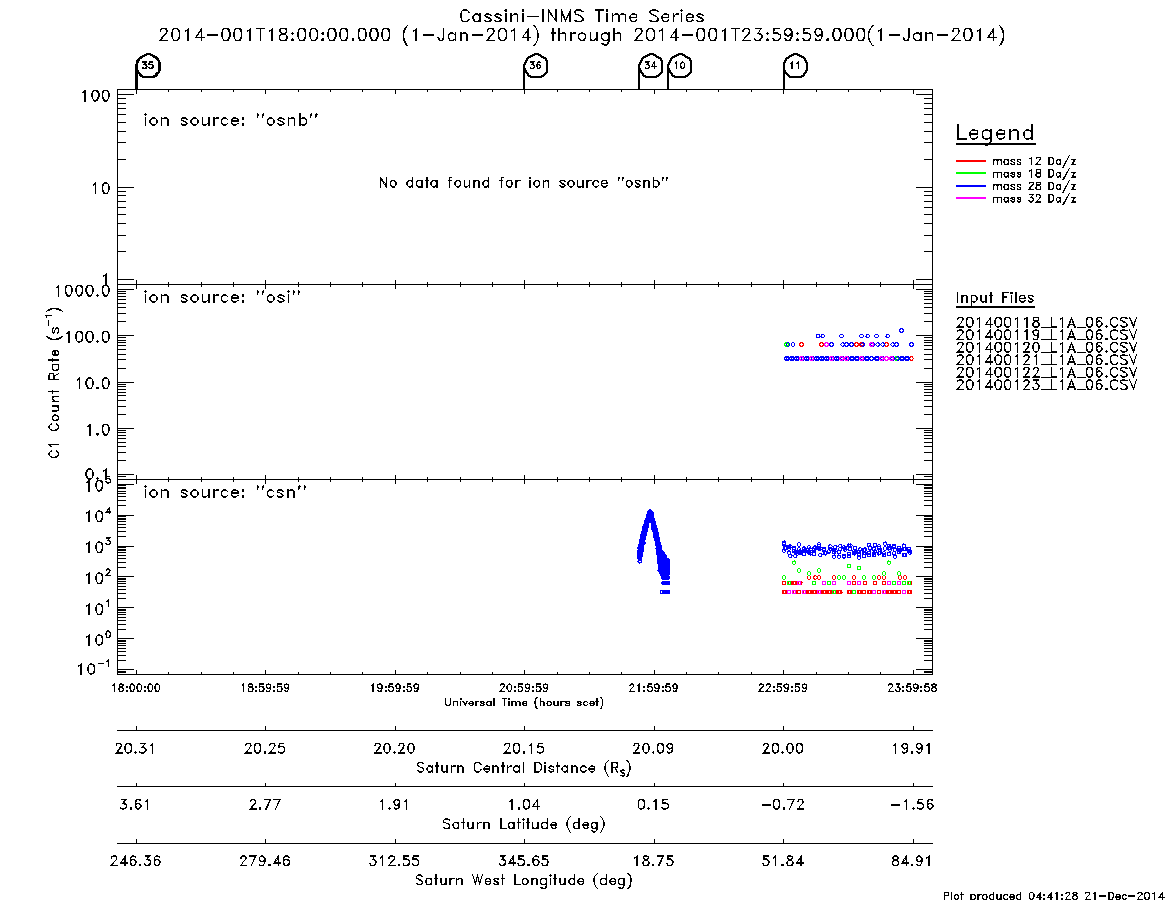Click the date range subtitle under the title
The height and width of the screenshot is (900, 1165).
(x=582, y=35)
